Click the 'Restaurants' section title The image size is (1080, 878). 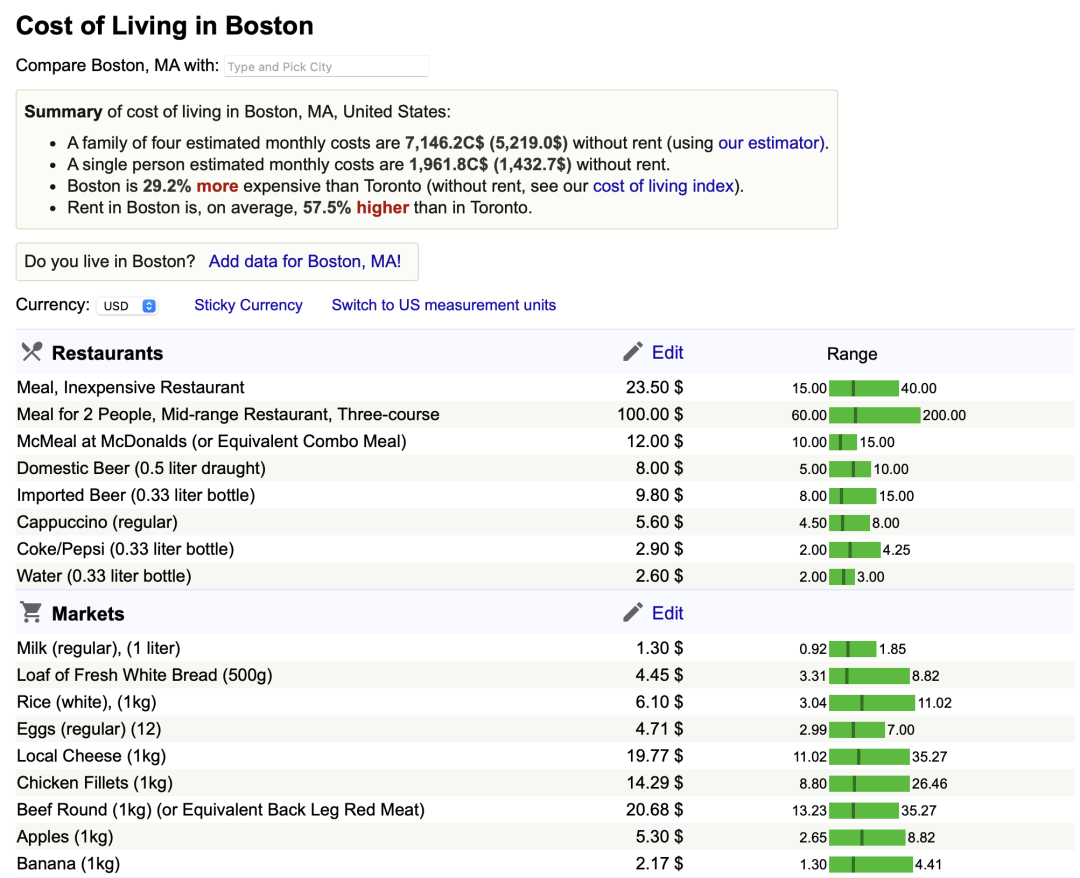(107, 353)
